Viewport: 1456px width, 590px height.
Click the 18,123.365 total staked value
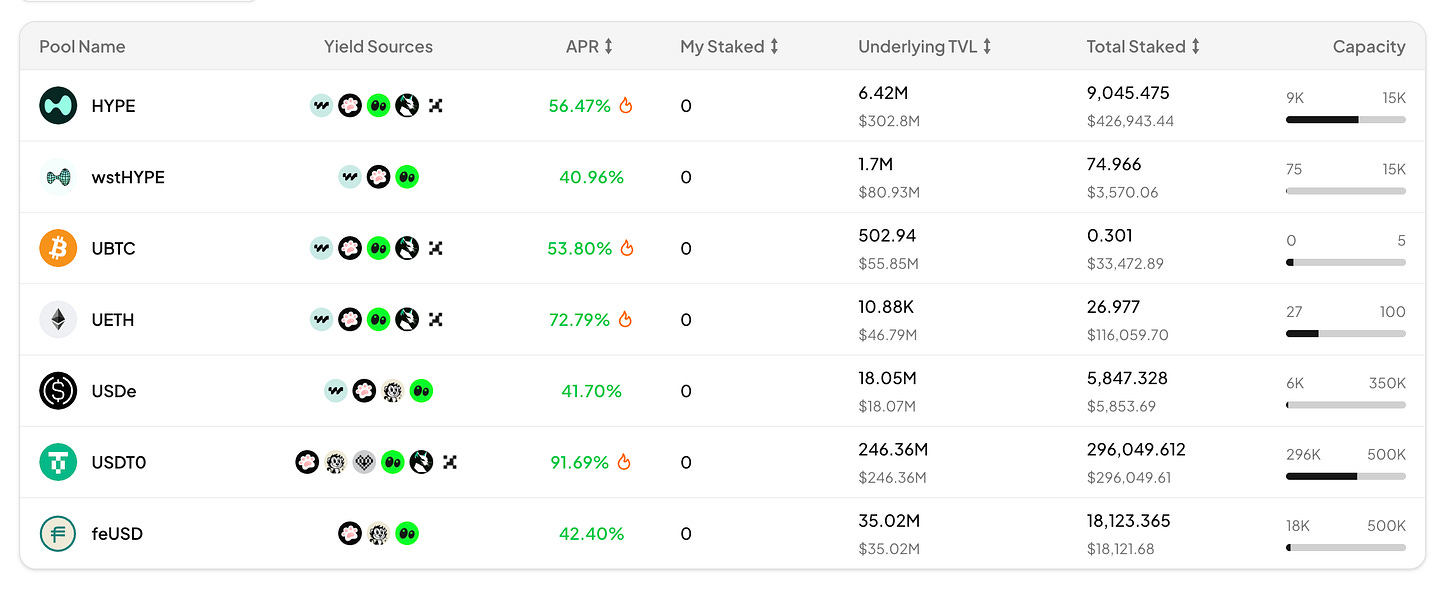tap(1128, 521)
